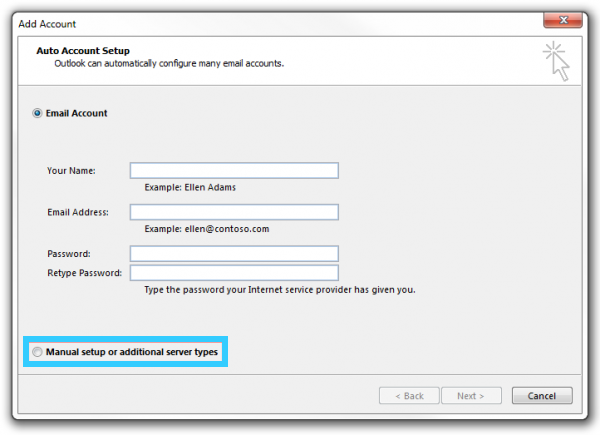
Task: Click 'Example: ellen@contoso.com' hint text
Action: point(207,229)
